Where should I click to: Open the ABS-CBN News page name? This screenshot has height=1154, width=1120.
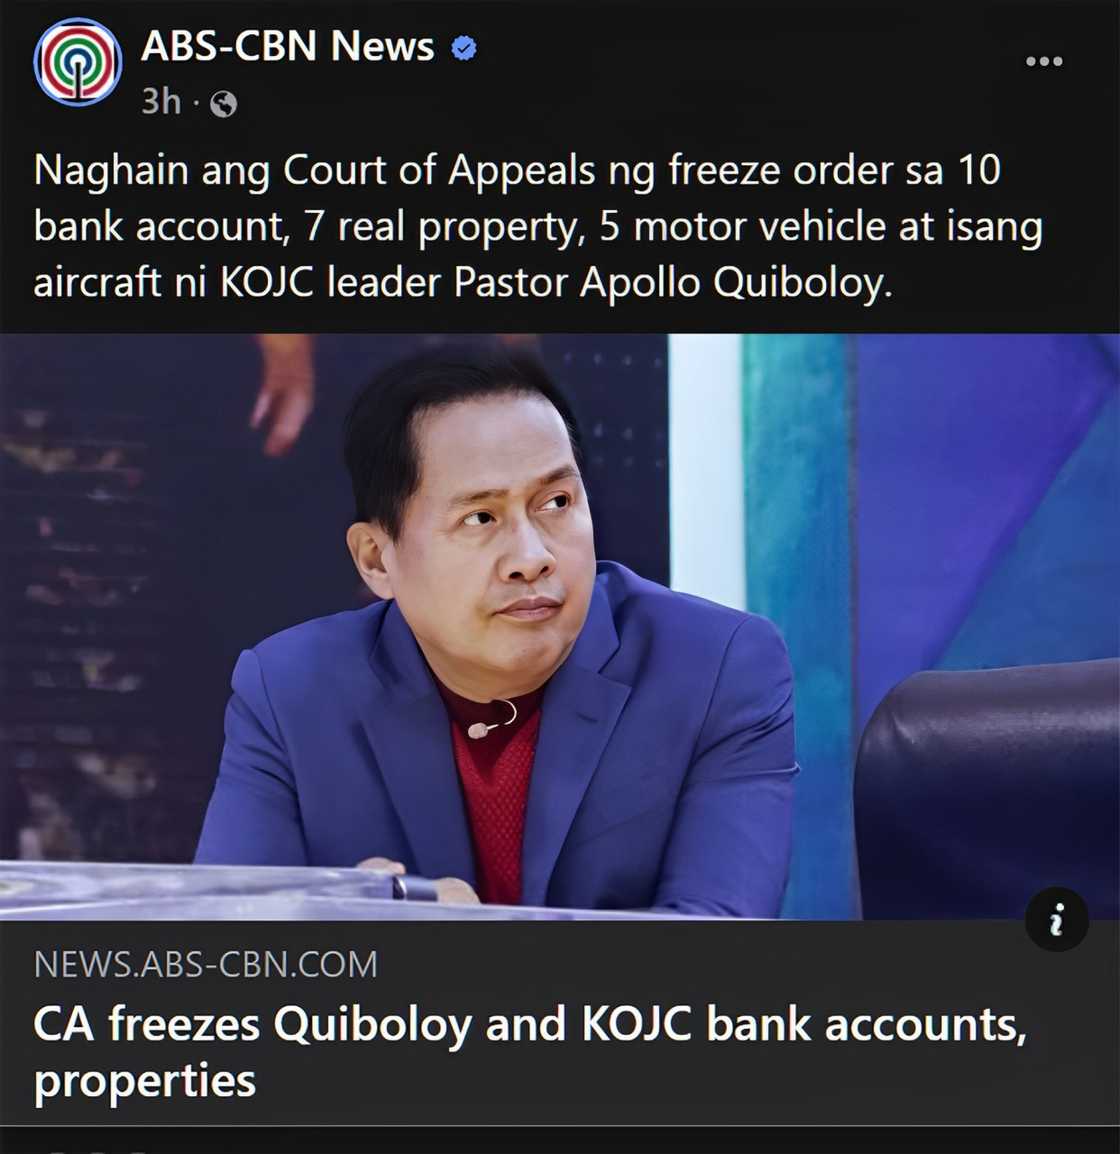coord(288,46)
